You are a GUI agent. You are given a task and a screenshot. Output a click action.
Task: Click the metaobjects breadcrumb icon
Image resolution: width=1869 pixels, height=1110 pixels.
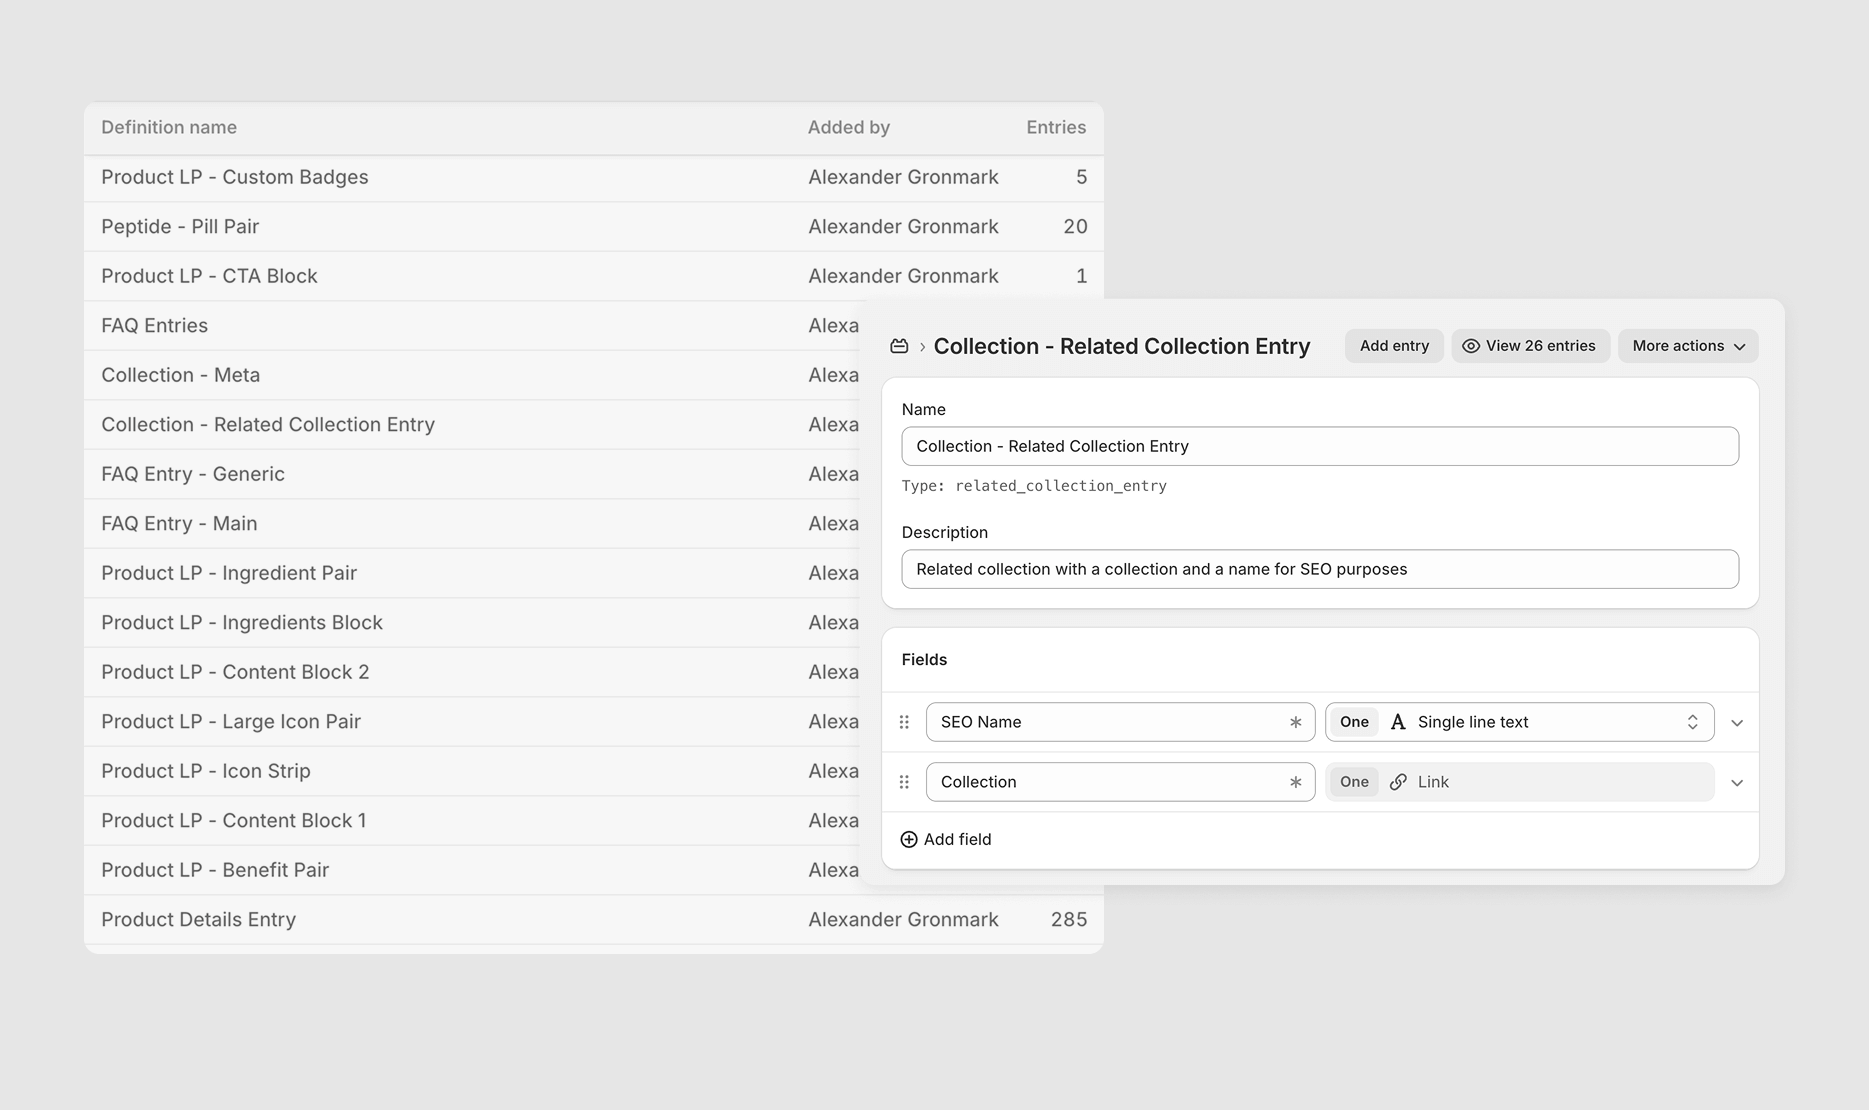click(x=899, y=346)
